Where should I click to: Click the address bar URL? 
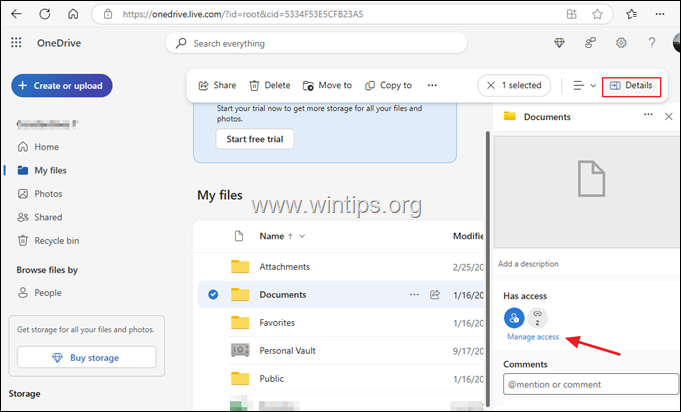[242, 14]
